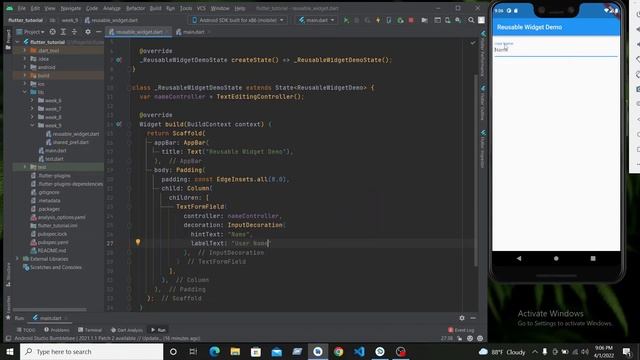Screen dimensions: 640x360
Task: Open the weather widget in taskbar
Action: point(502,351)
